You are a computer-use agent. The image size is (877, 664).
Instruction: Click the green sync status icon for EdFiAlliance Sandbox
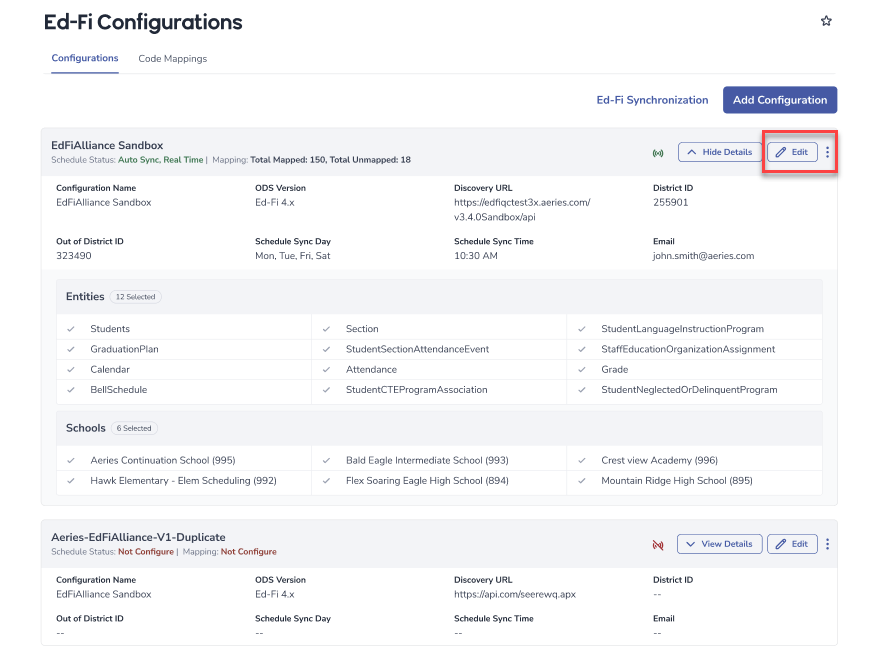tap(658, 153)
